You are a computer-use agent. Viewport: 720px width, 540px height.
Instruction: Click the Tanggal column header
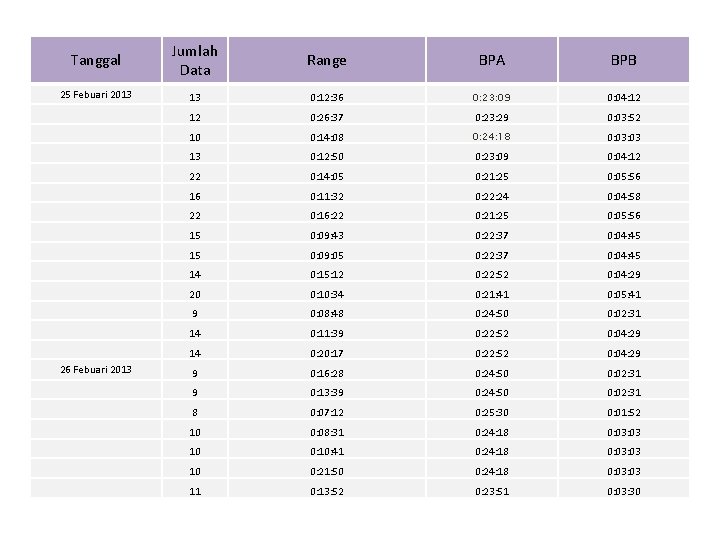coord(96,60)
